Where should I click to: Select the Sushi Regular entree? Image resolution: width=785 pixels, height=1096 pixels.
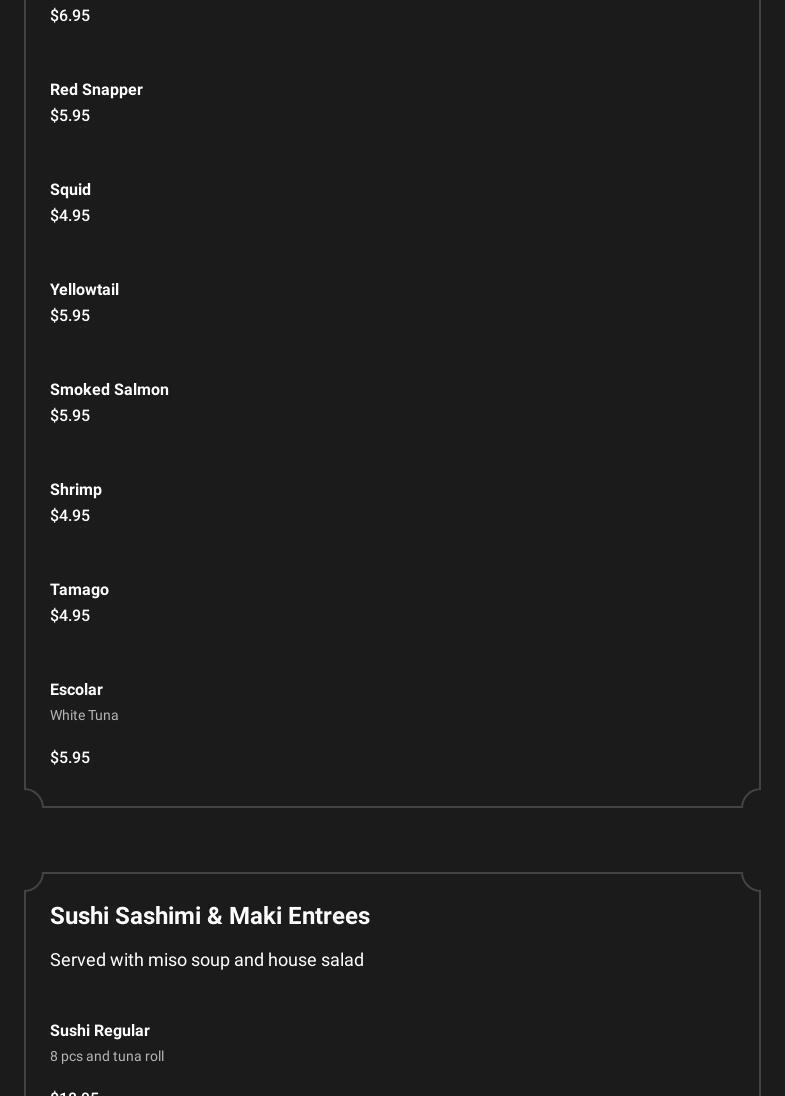pyautogui.click(x=100, y=1031)
